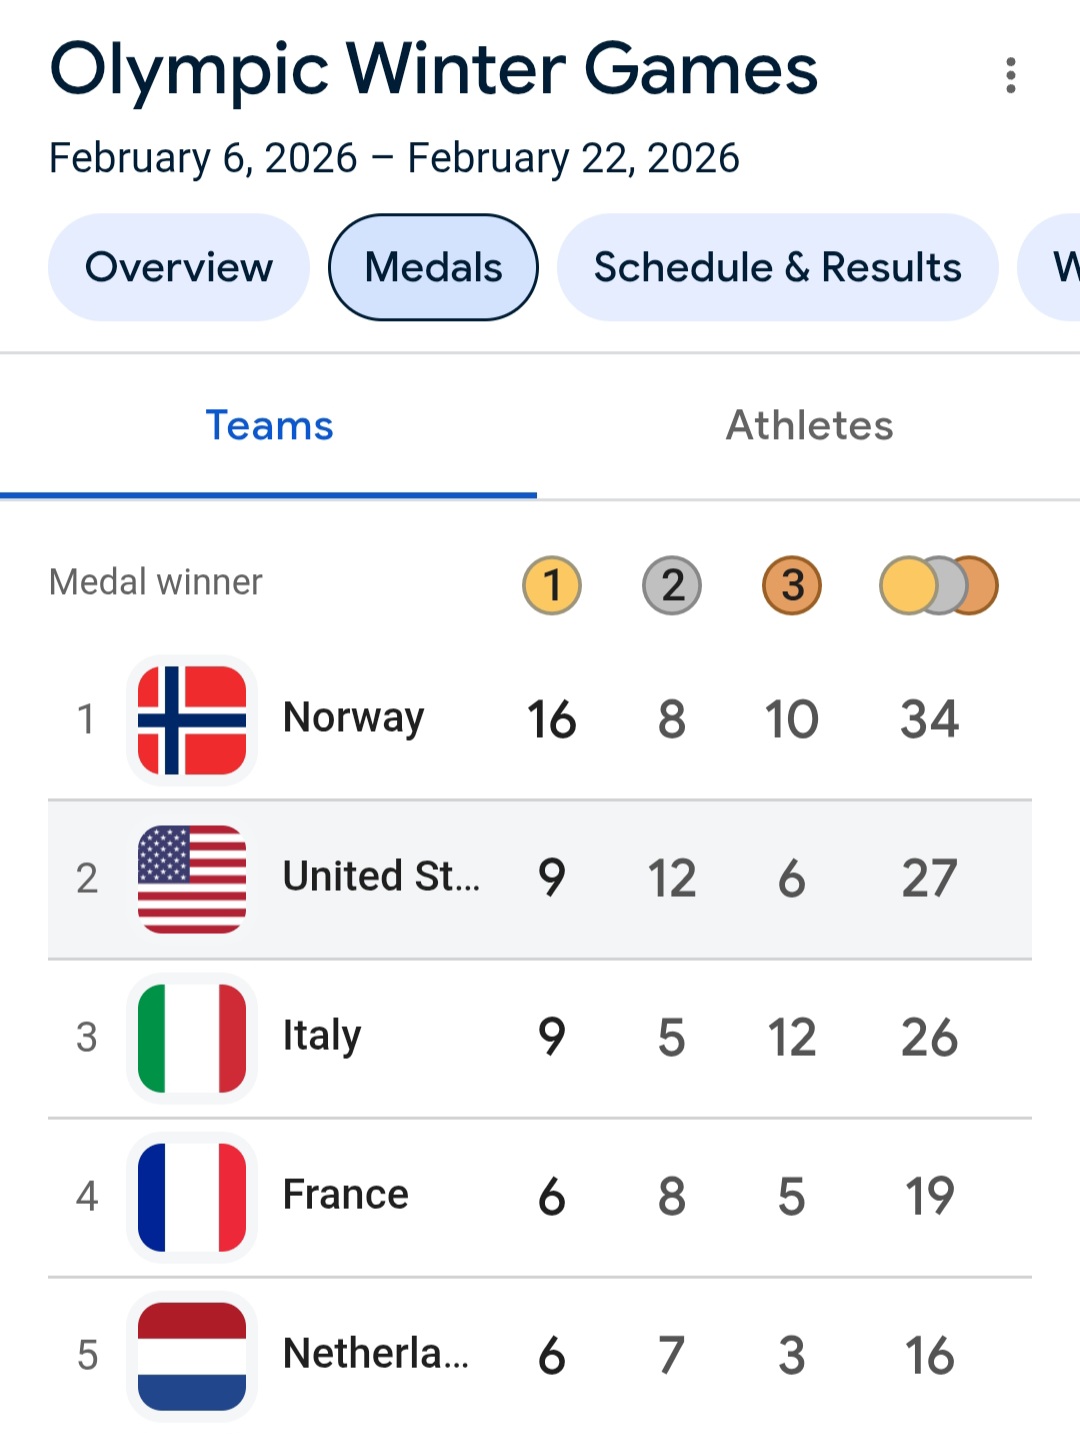Select the Teams tab
Image resolution: width=1080 pixels, height=1434 pixels.
[x=269, y=426]
